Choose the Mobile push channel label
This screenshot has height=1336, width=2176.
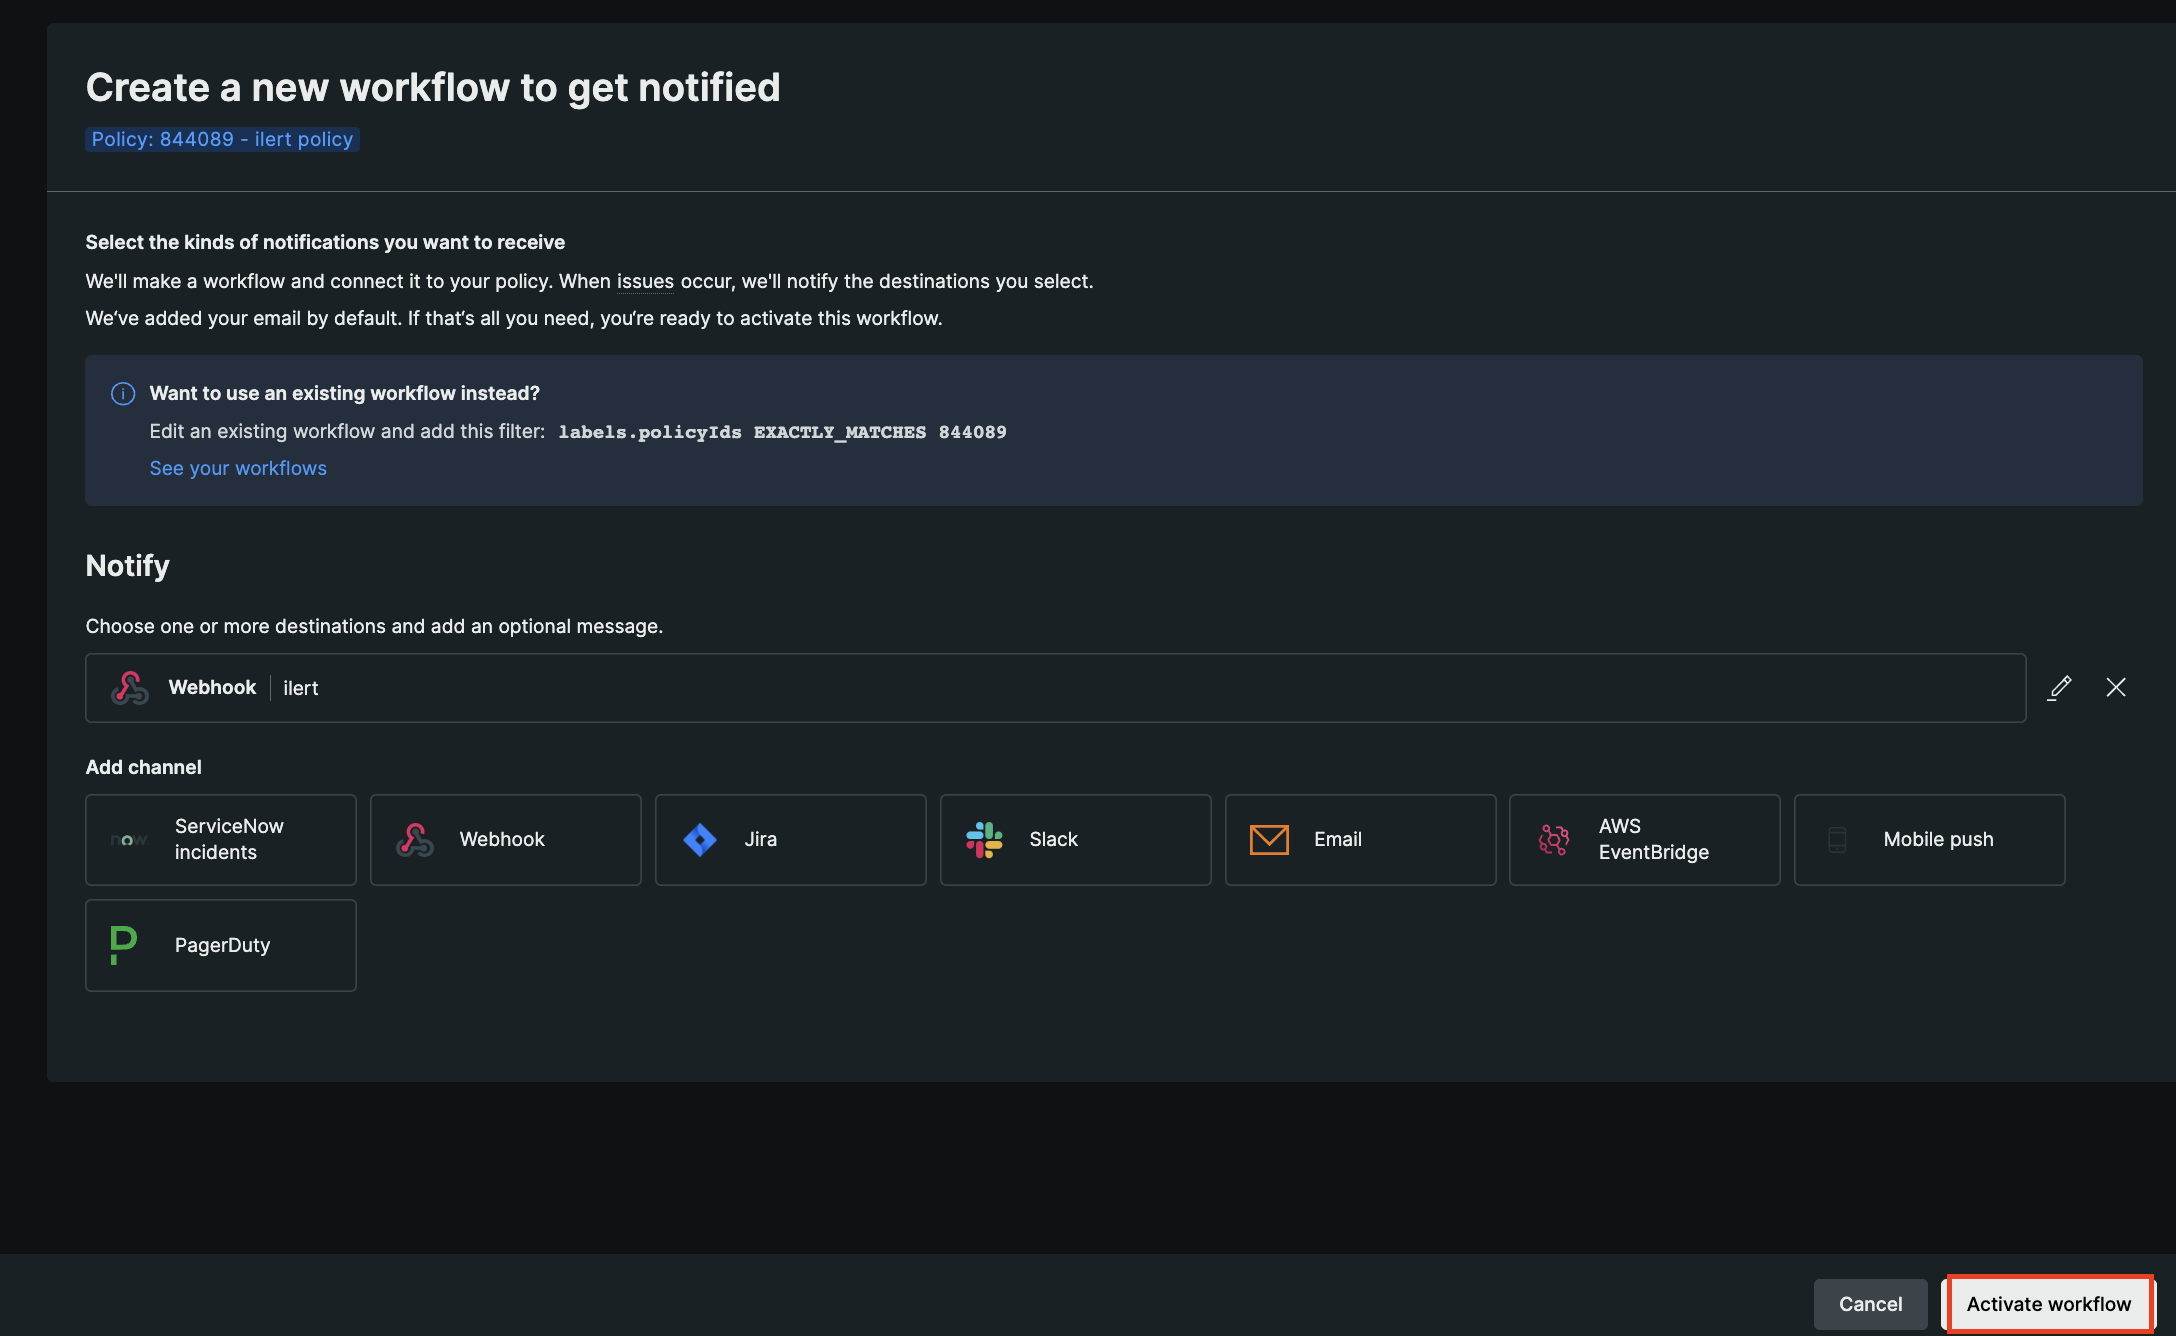pos(1938,840)
